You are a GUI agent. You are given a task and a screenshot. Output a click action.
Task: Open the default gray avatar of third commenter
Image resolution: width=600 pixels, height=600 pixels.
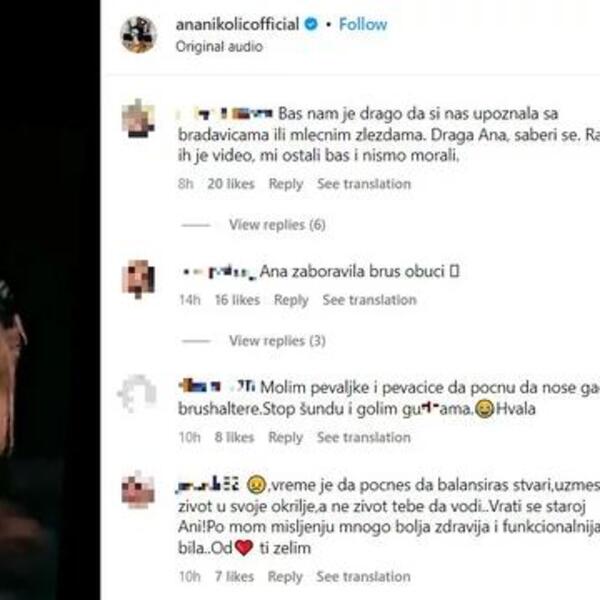pyautogui.click(x=137, y=393)
